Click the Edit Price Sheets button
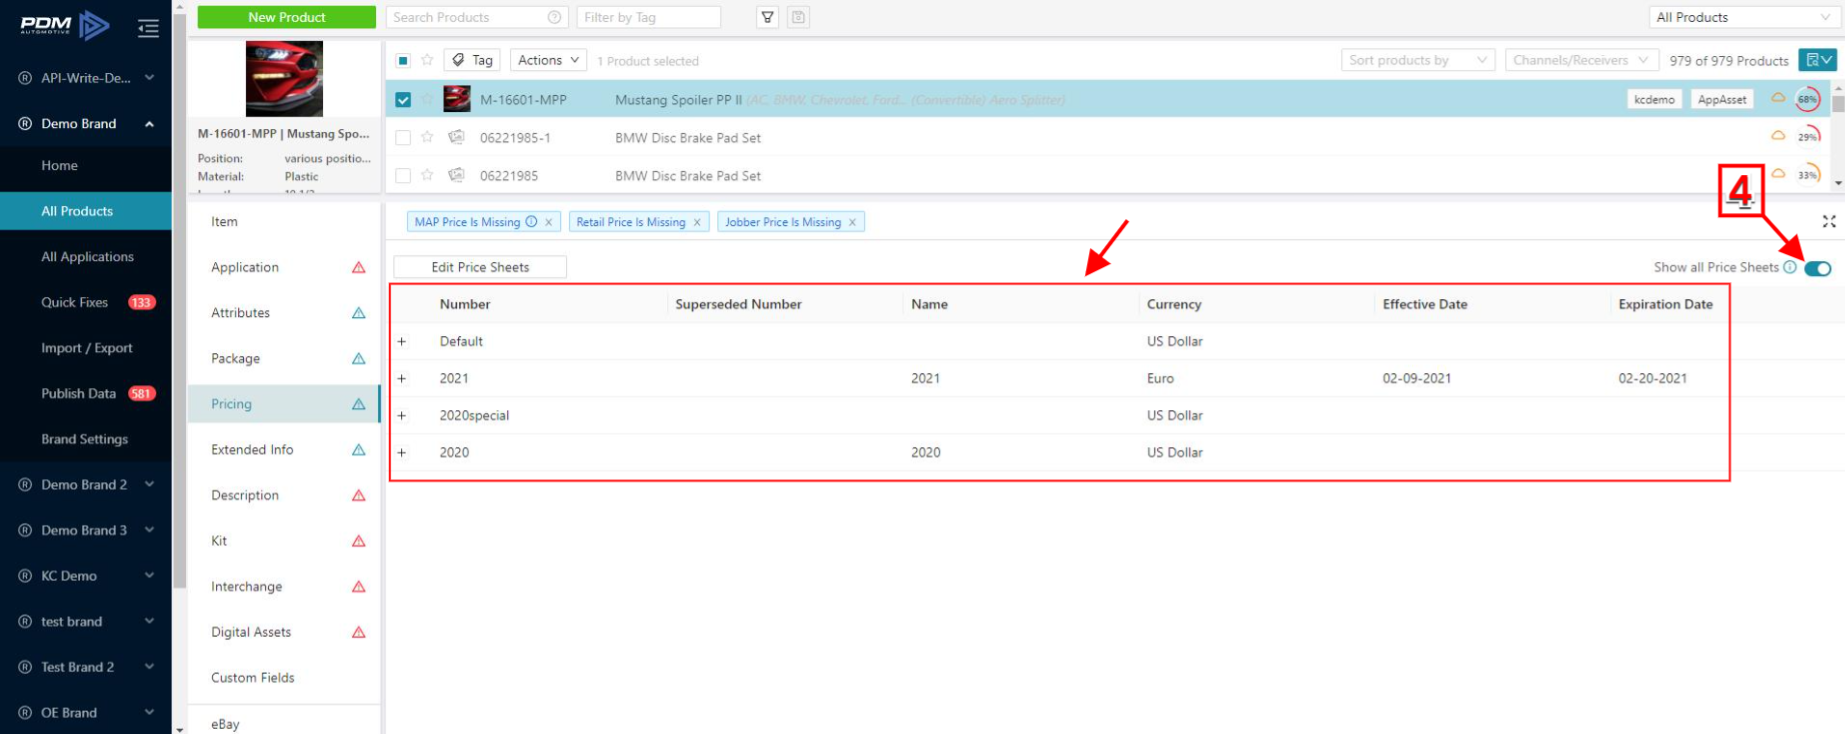This screenshot has height=734, width=1845. pos(480,267)
